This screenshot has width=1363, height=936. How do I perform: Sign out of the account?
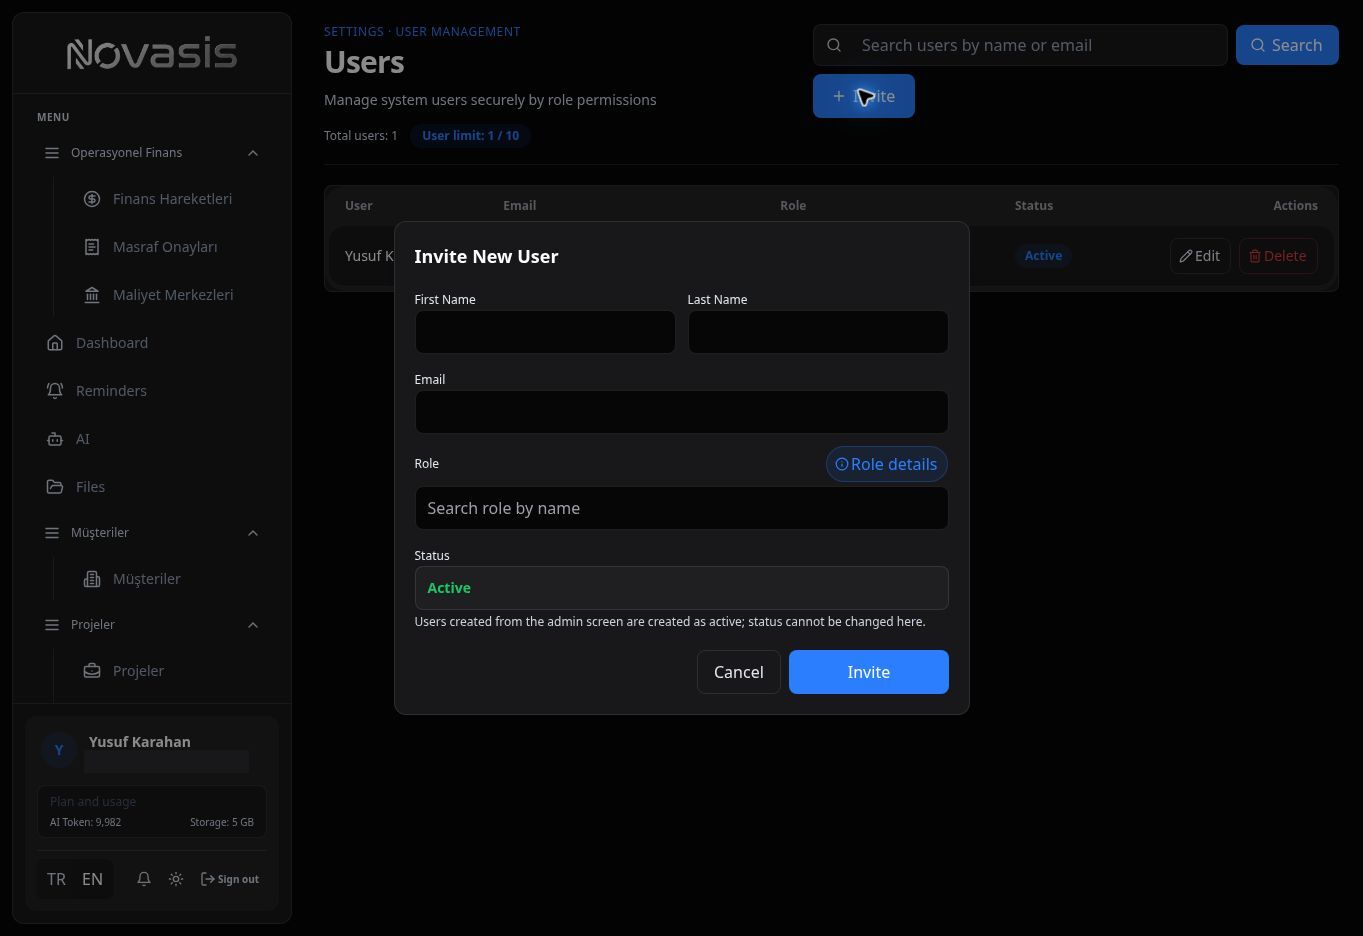pos(230,879)
